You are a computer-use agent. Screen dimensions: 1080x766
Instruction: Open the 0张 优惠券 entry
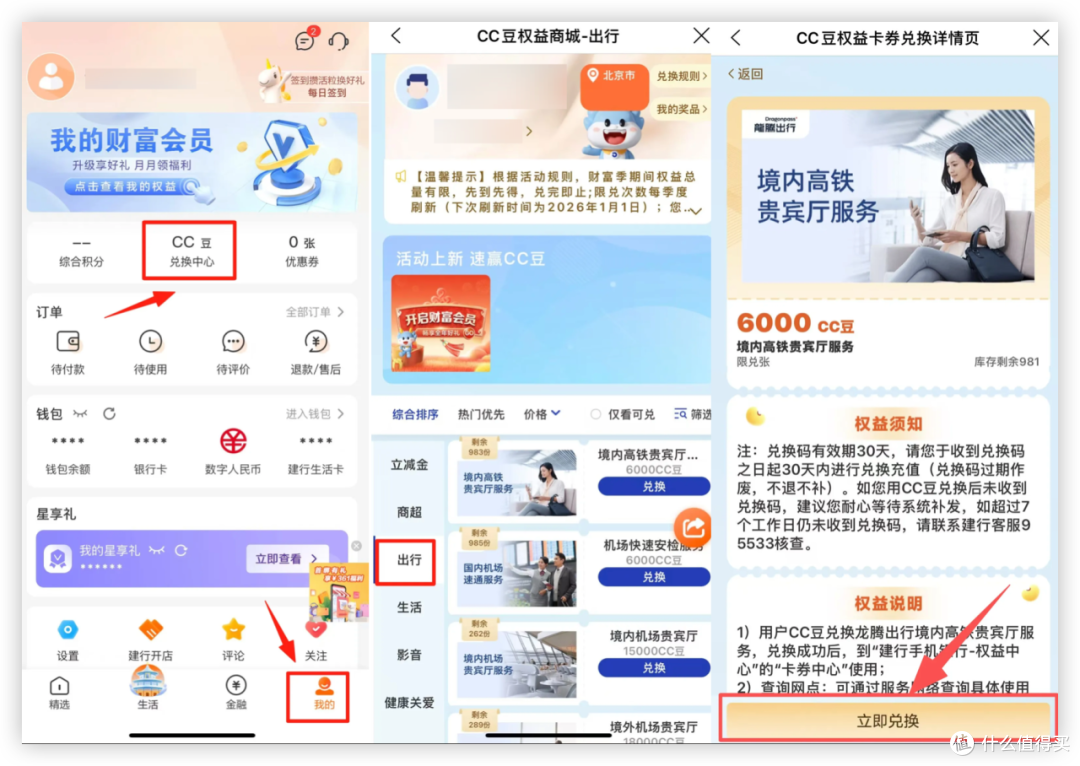[x=302, y=251]
